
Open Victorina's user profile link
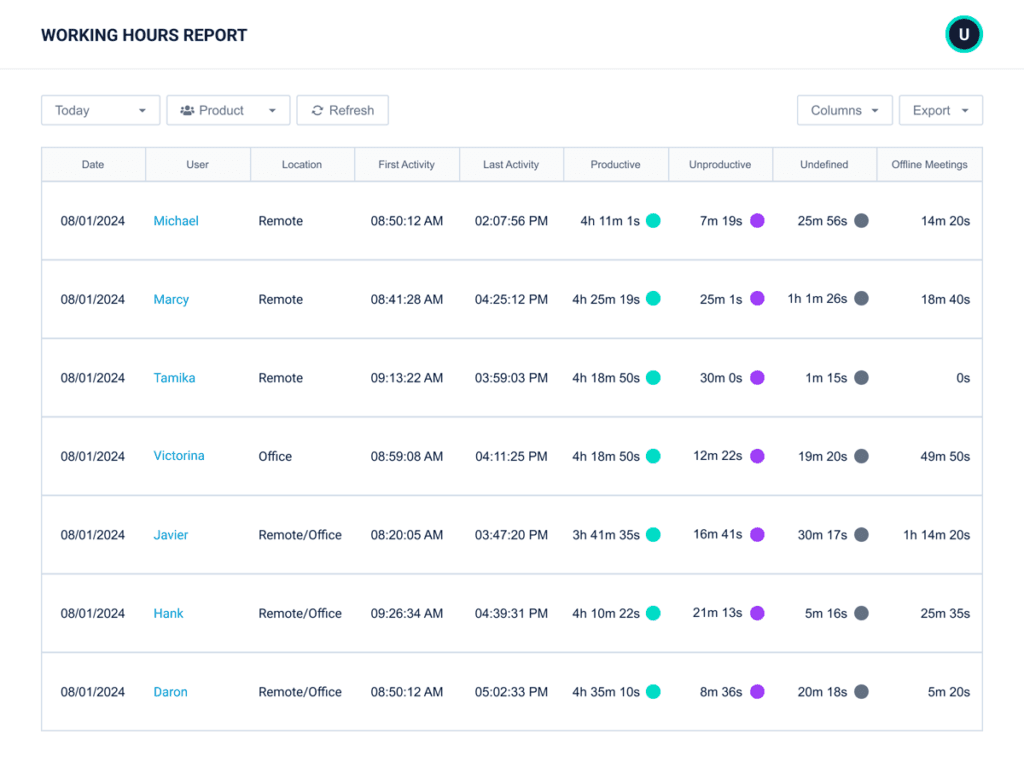pyautogui.click(x=178, y=456)
